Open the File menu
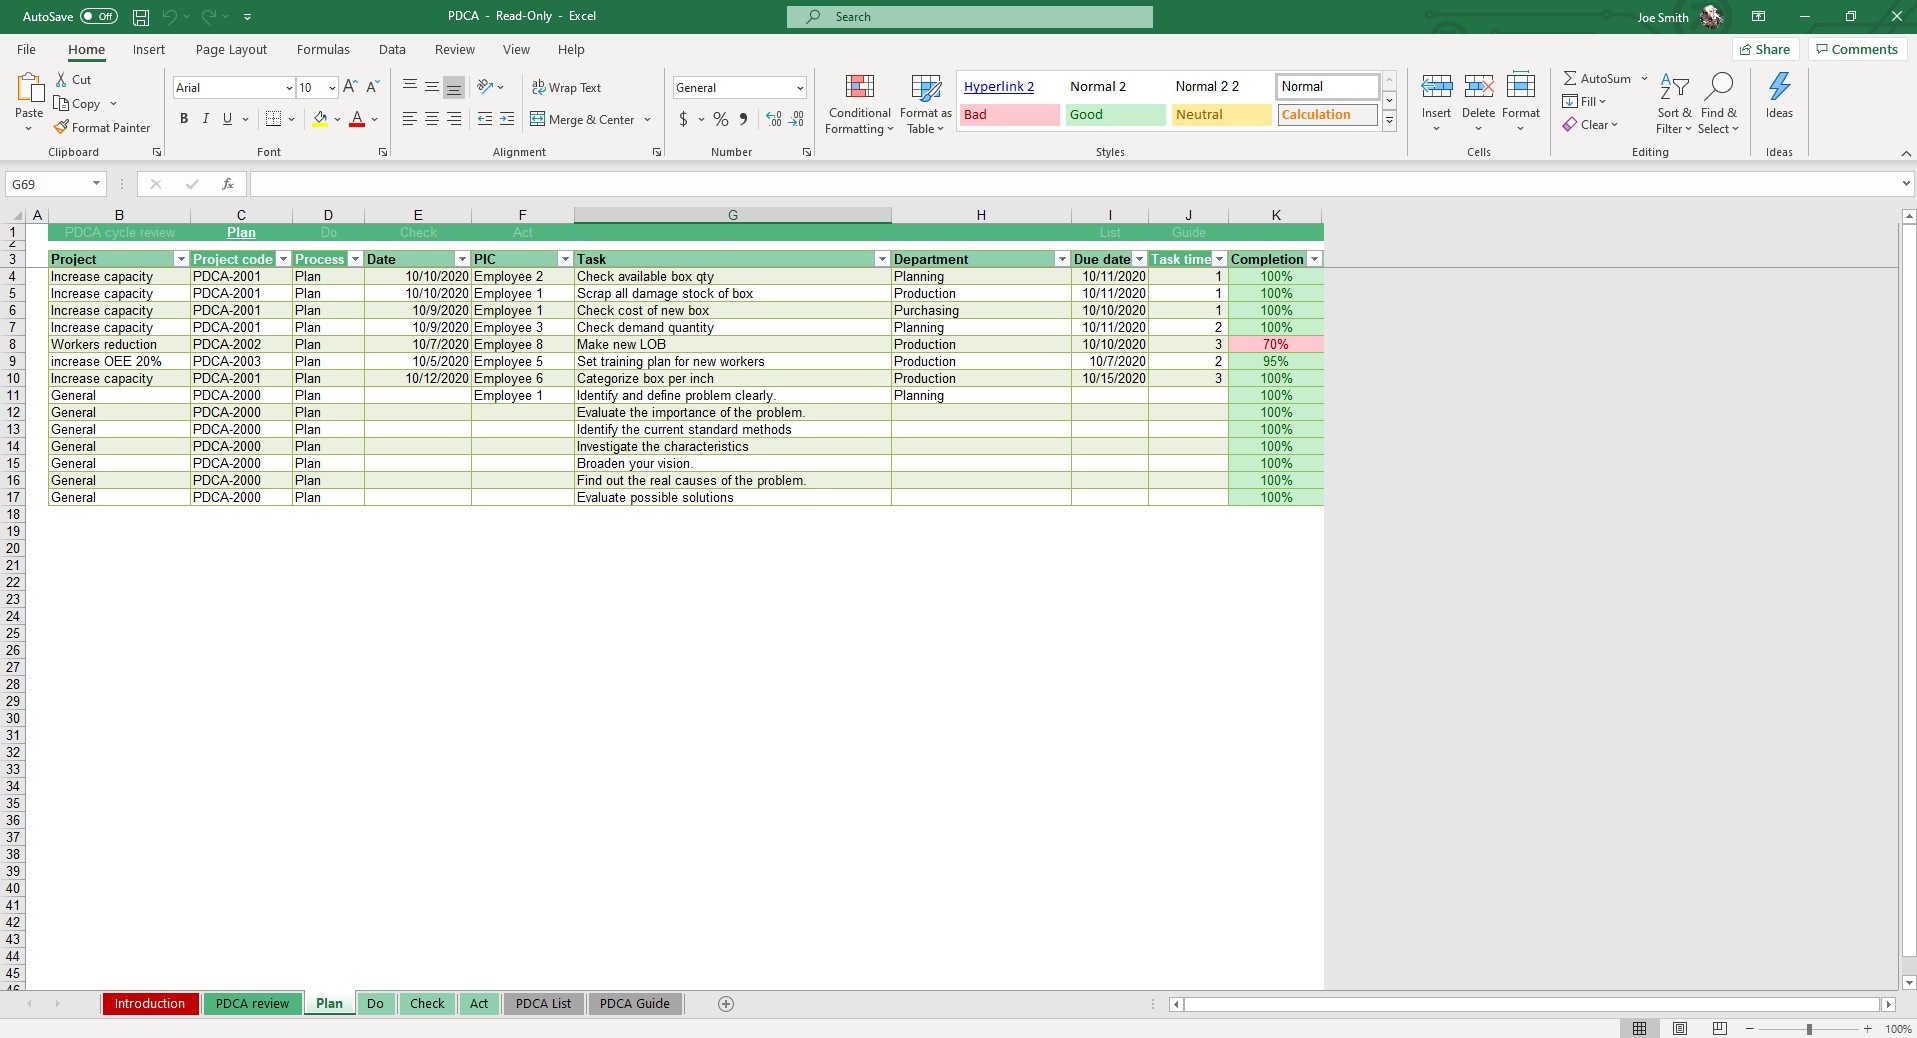1917x1038 pixels. click(26, 50)
